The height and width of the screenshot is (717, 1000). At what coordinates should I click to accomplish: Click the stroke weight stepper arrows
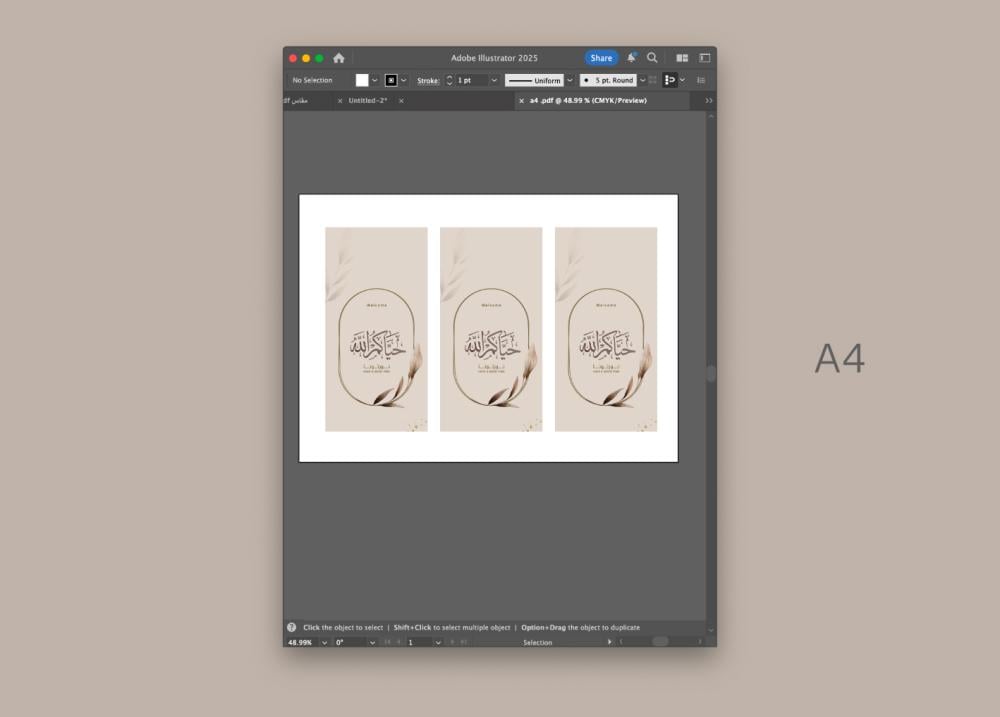449,80
